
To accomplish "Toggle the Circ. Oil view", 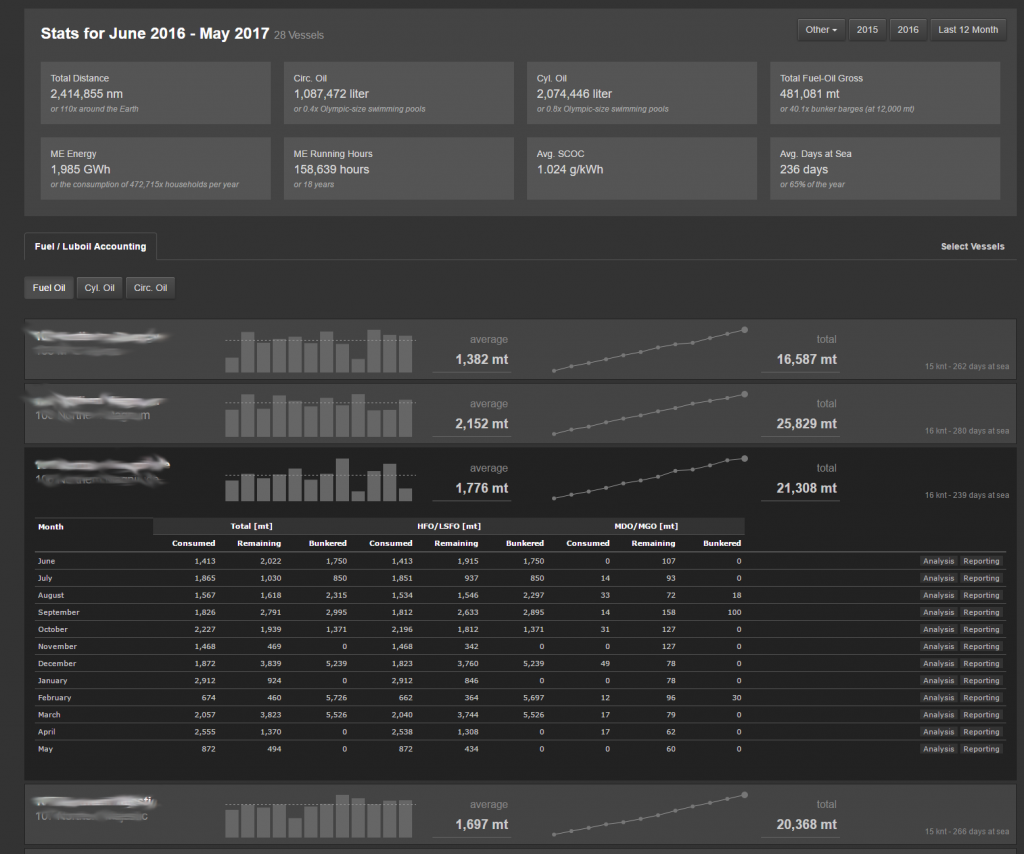I will pyautogui.click(x=150, y=288).
